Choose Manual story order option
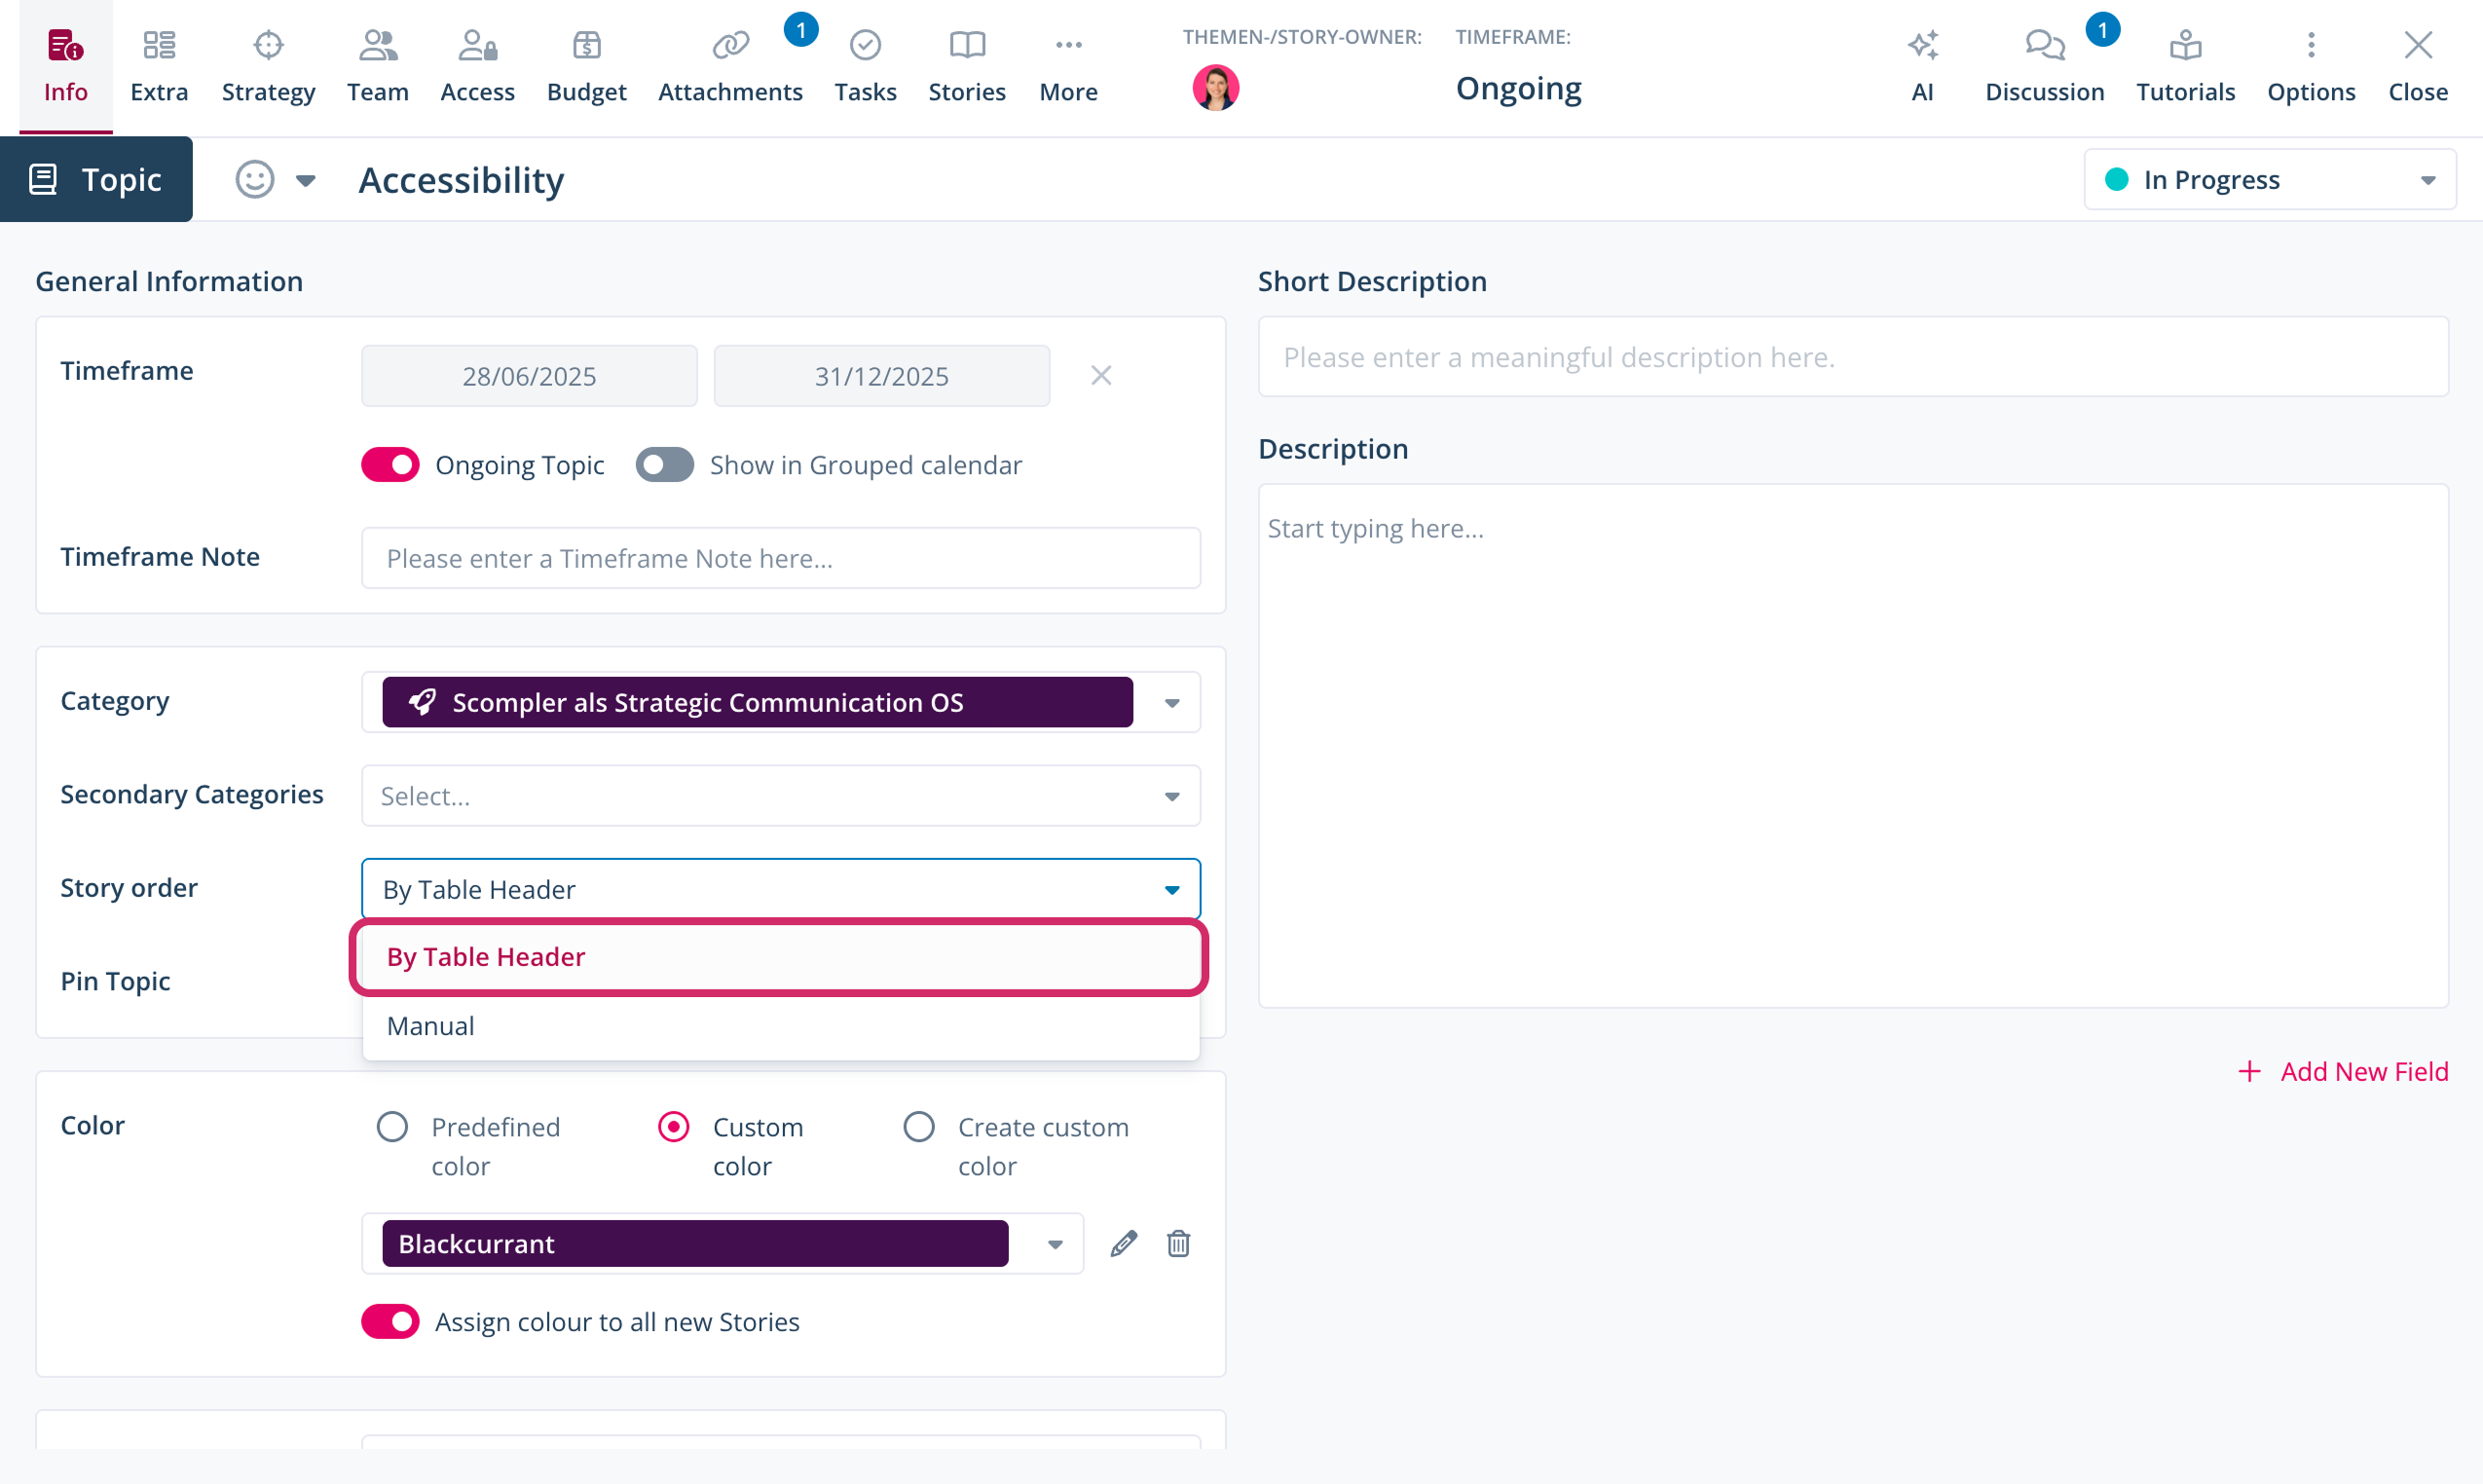Image resolution: width=2483 pixels, height=1484 pixels. pos(780,1026)
